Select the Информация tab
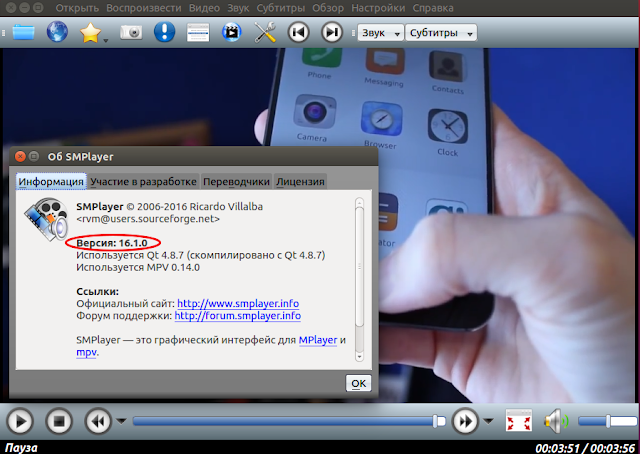Screen dimensions: 640x454 (51, 182)
